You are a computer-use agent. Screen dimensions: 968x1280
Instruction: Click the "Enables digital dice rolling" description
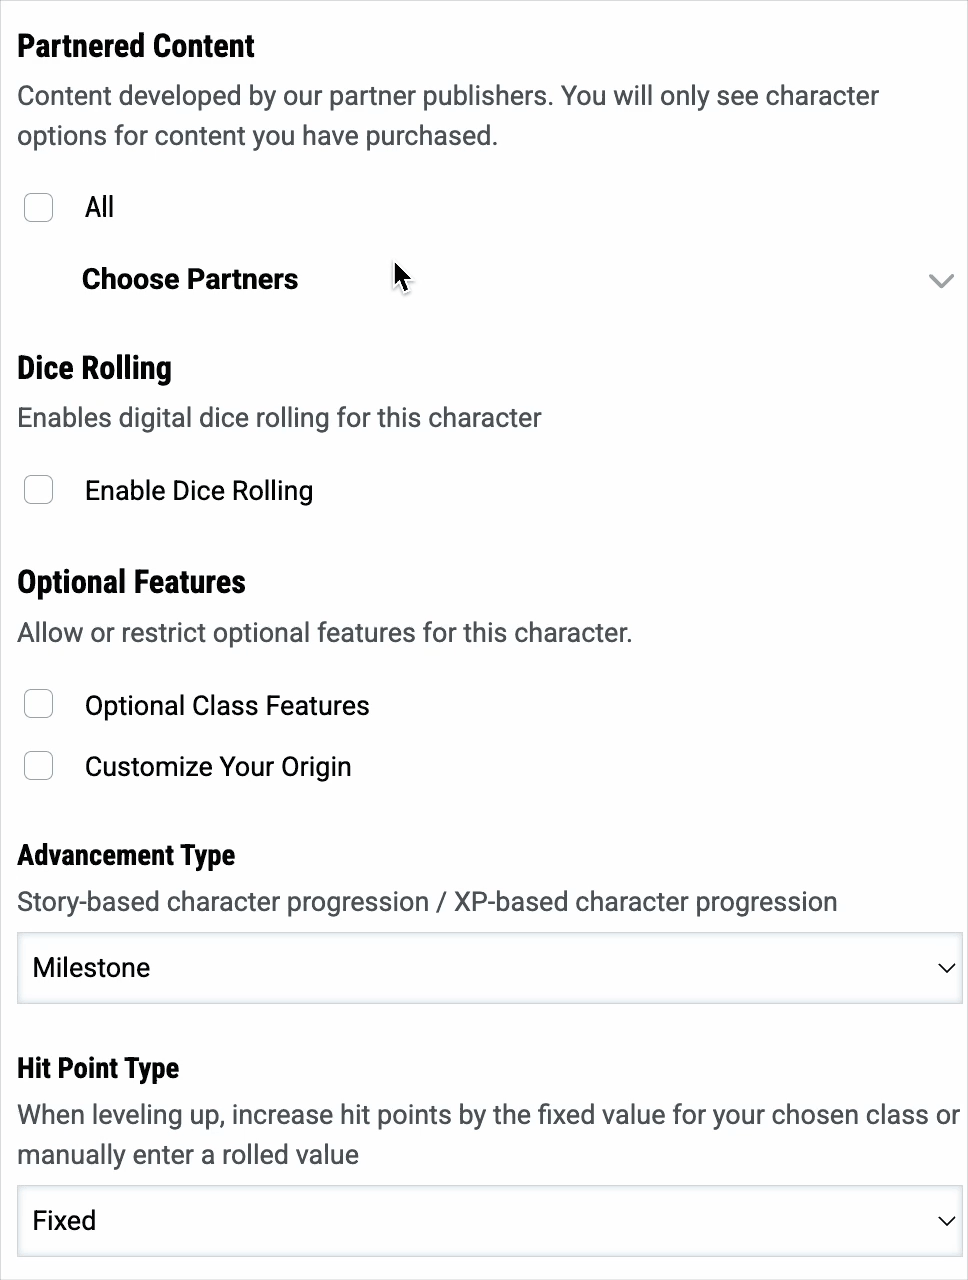(279, 418)
